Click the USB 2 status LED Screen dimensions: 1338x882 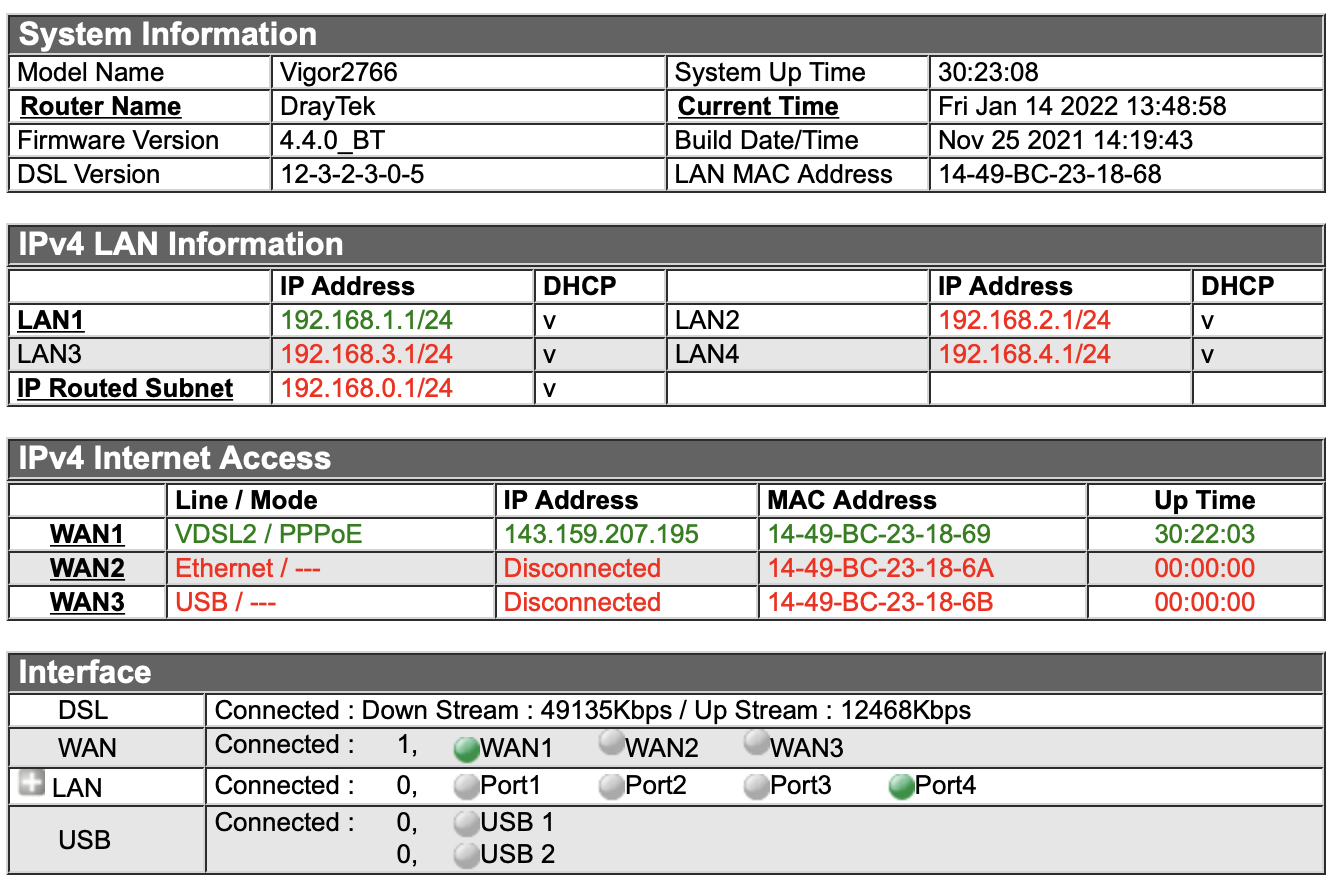(x=466, y=855)
